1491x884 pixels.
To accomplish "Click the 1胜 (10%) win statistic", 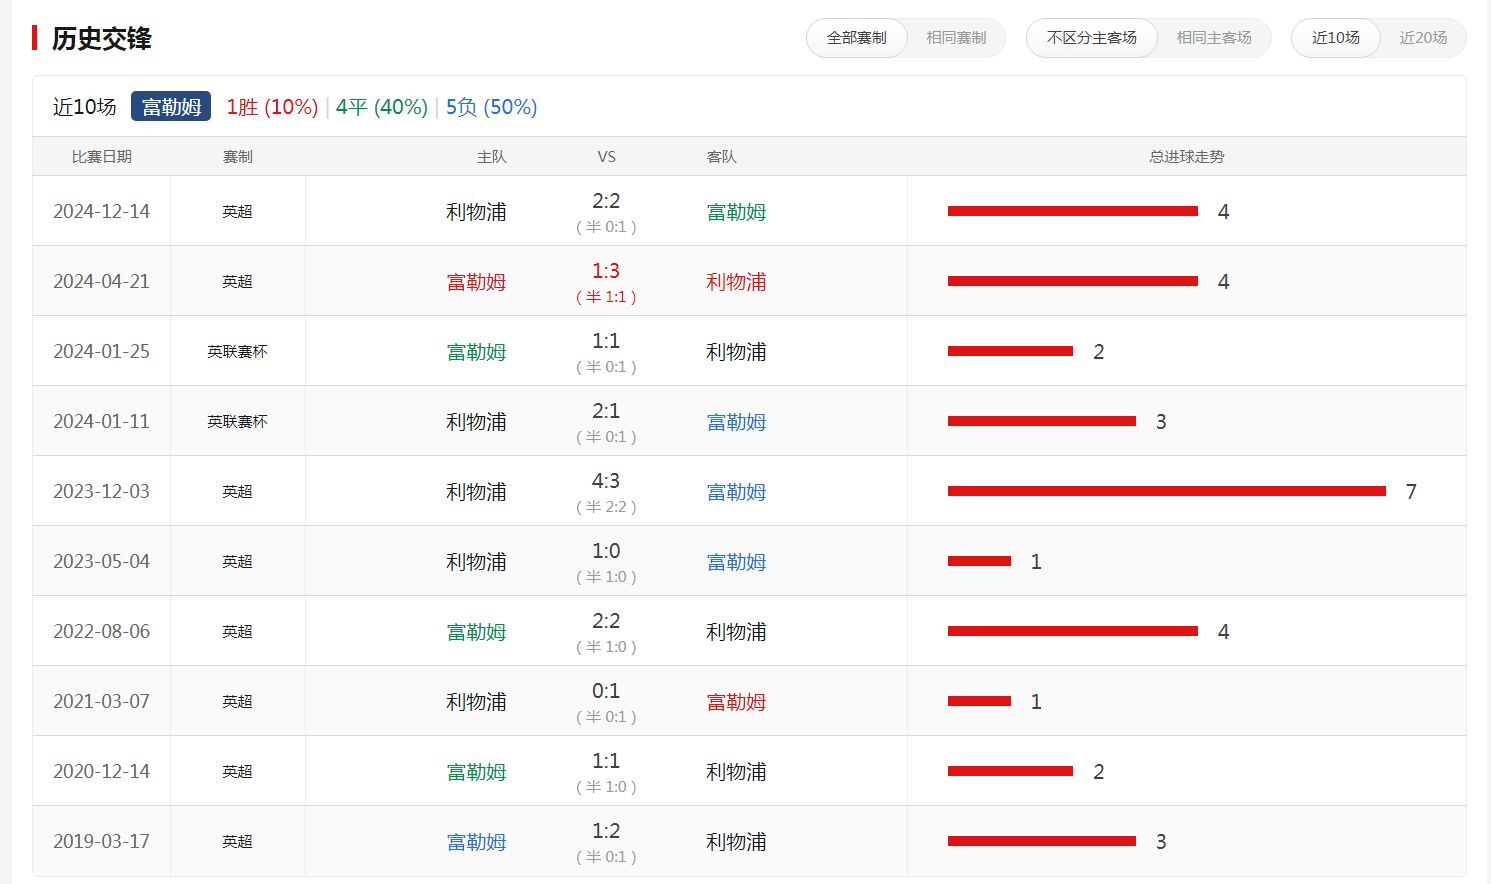I will (x=272, y=107).
